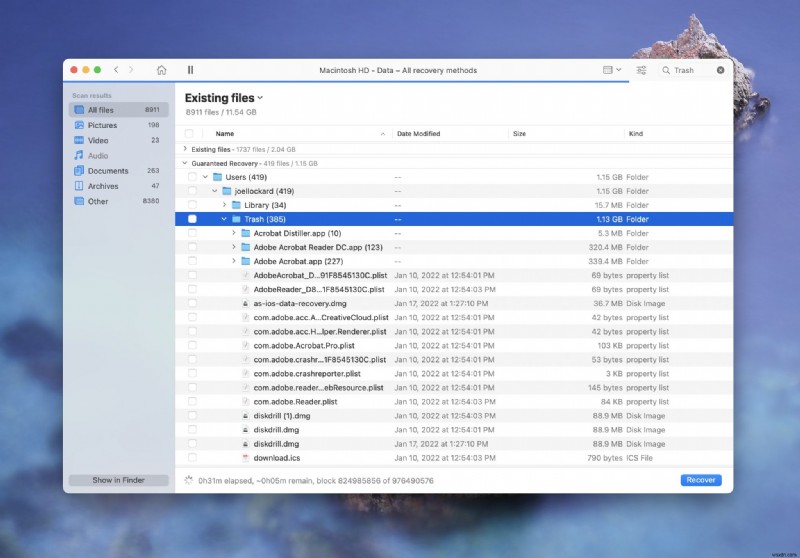Check the download.ics checkbox
Screen dimensions: 800x558
pos(192,458)
